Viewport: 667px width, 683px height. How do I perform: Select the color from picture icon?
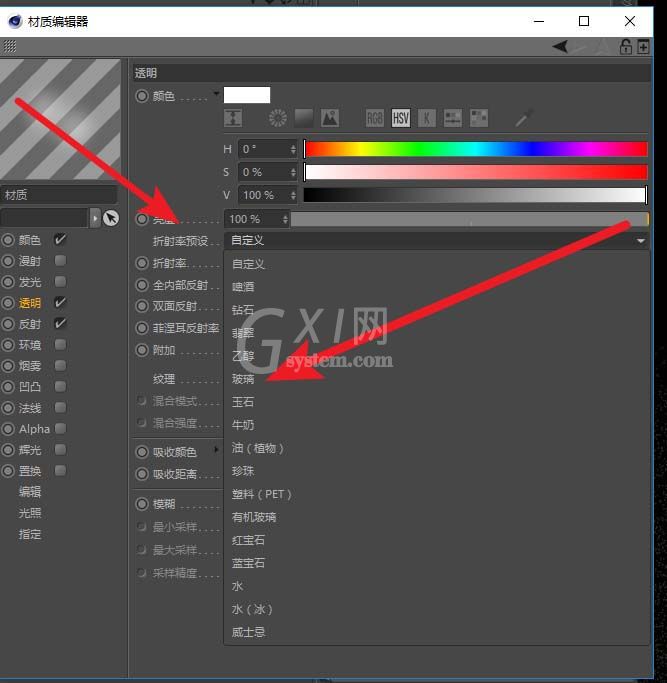[330, 118]
